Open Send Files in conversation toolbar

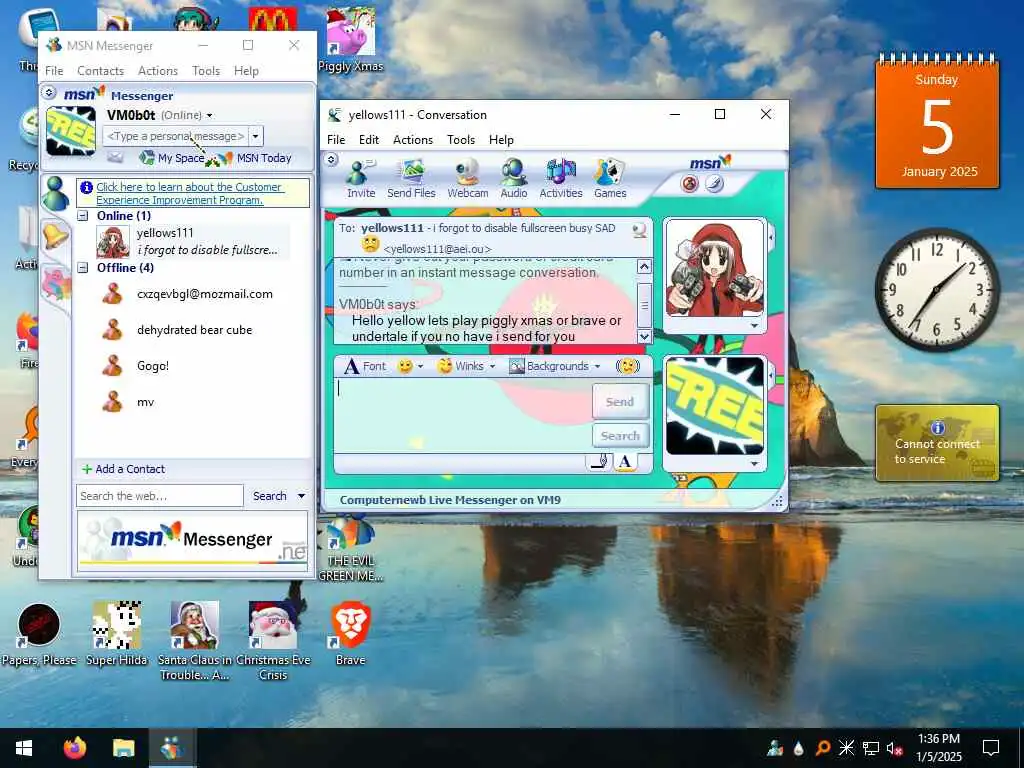pos(411,178)
